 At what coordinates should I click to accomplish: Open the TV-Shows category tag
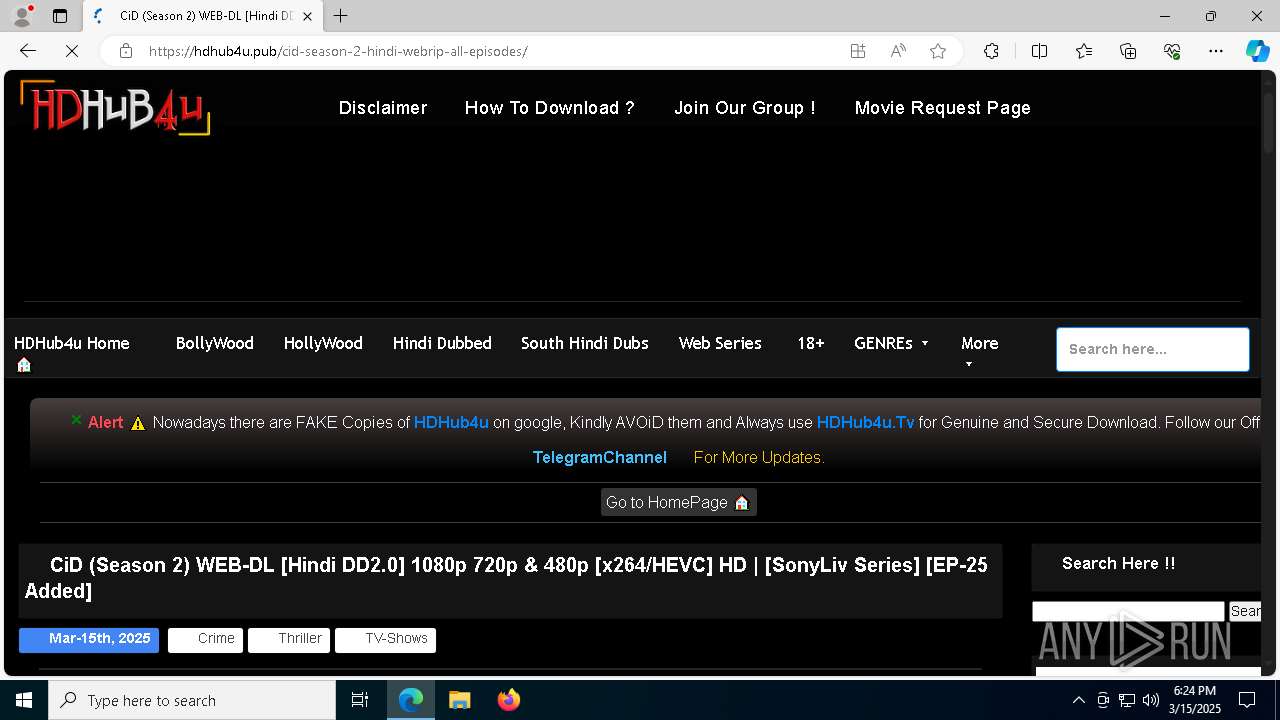click(385, 639)
